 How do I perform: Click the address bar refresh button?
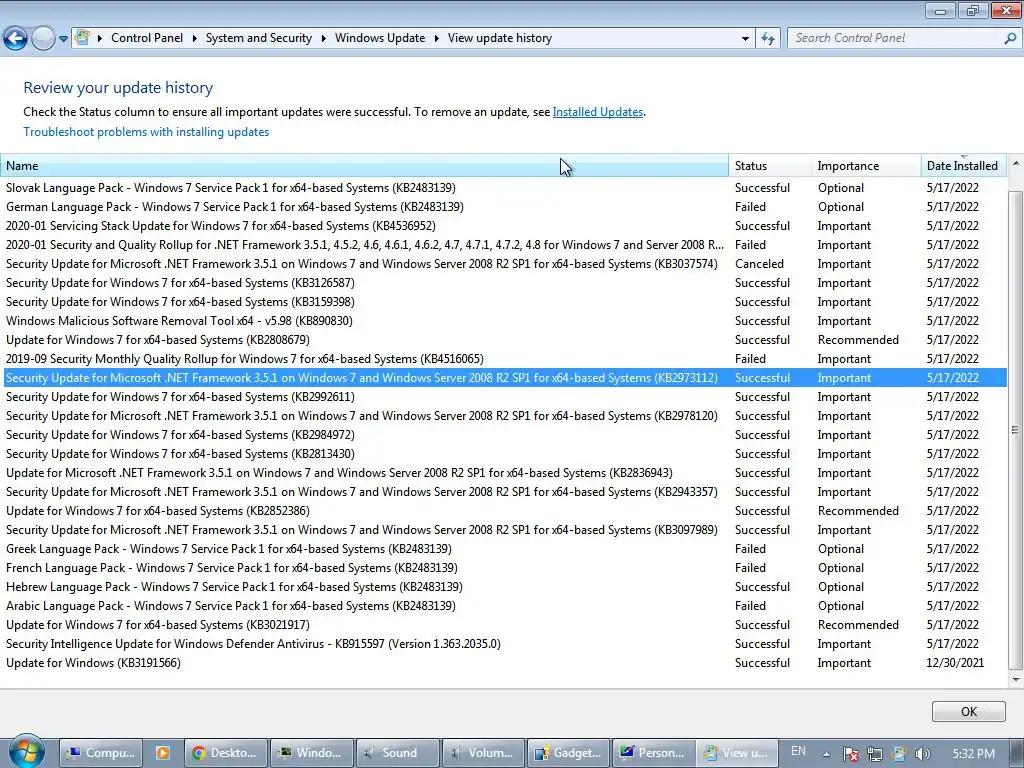(x=768, y=39)
